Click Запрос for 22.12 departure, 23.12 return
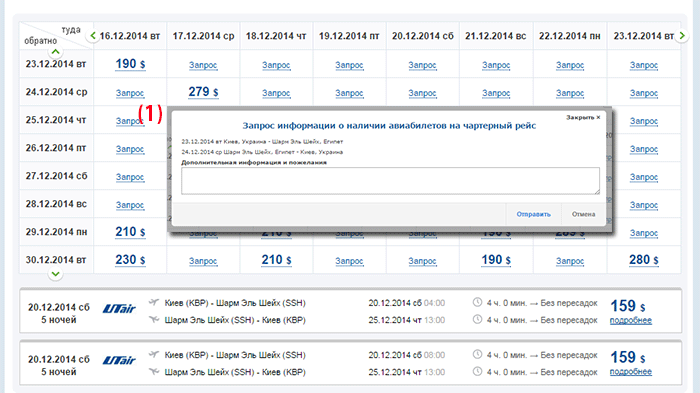The image size is (700, 393). tap(570, 65)
